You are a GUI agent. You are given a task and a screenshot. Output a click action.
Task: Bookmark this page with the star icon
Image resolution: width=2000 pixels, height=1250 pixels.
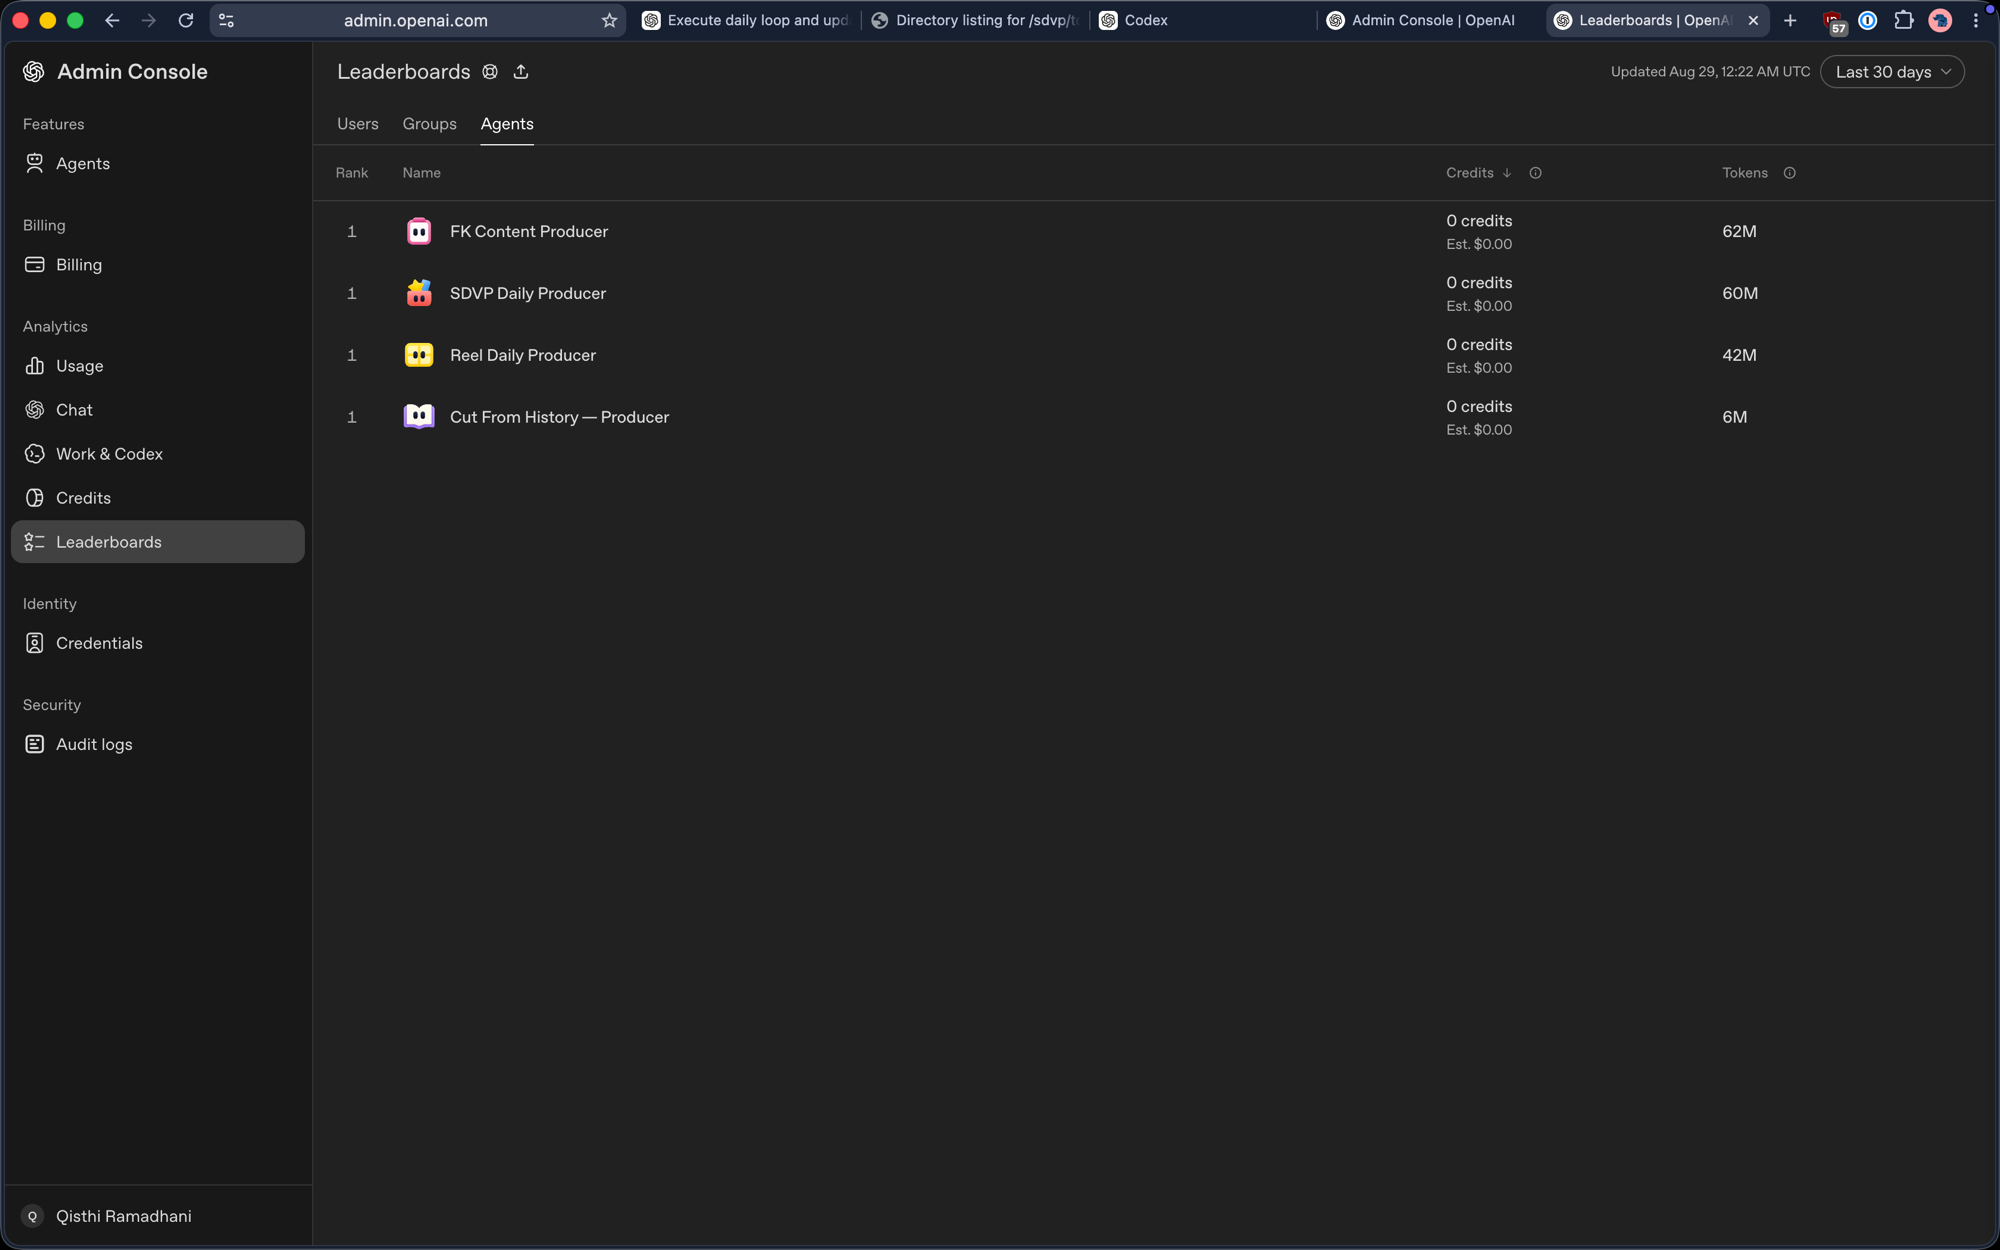click(x=609, y=20)
